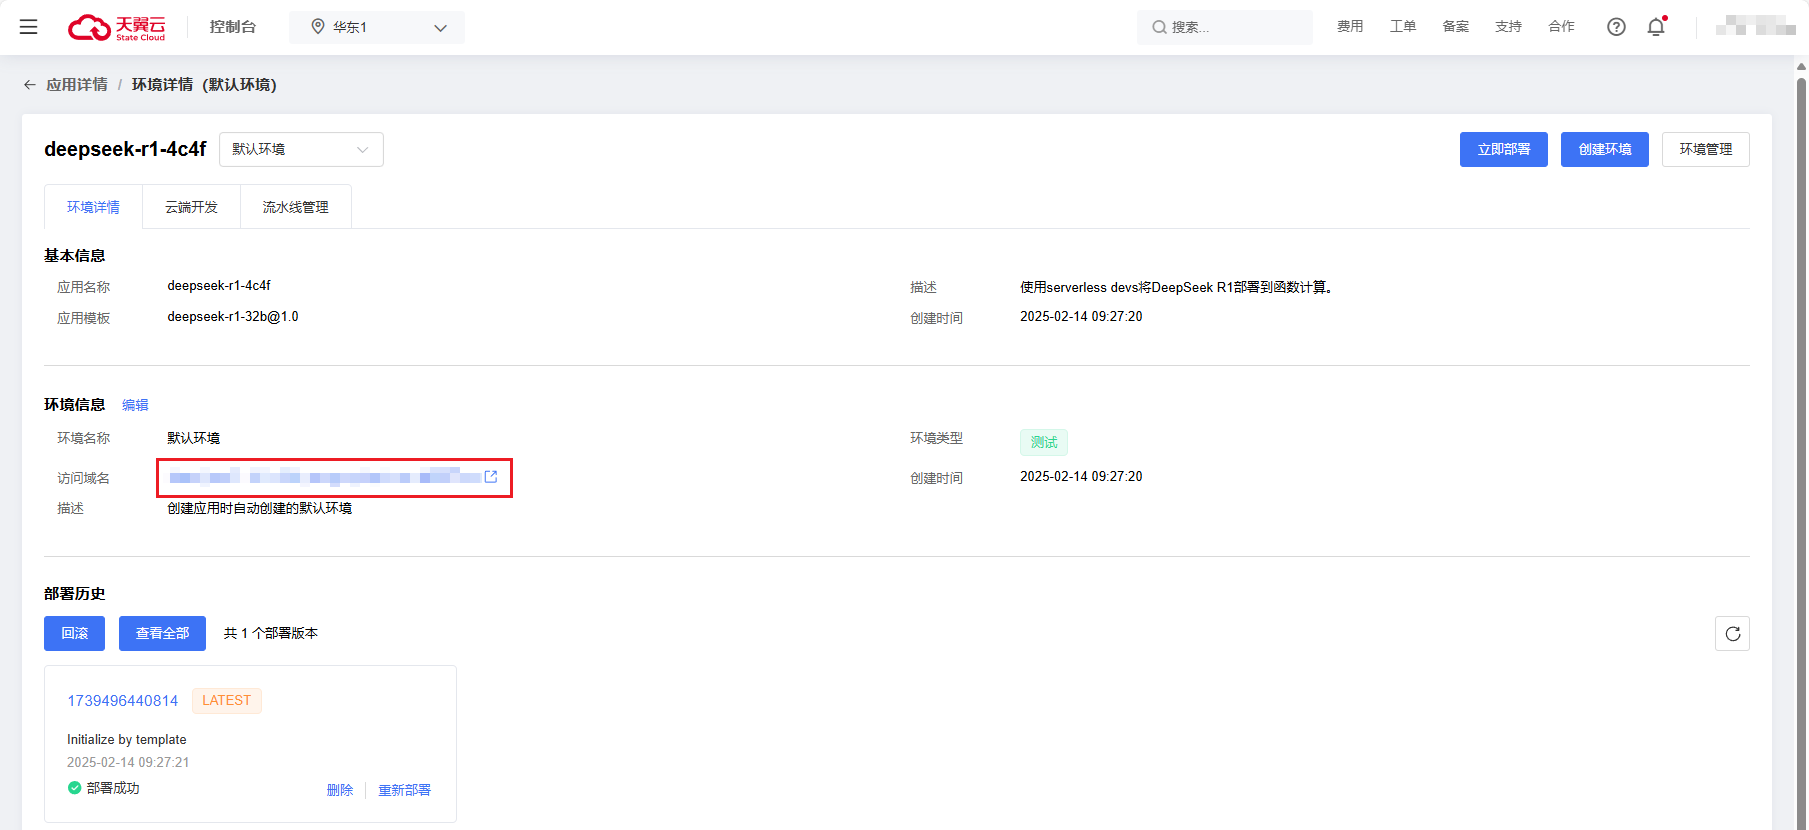
Task: Click 重新部署 on the latest deployment
Action: (404, 790)
